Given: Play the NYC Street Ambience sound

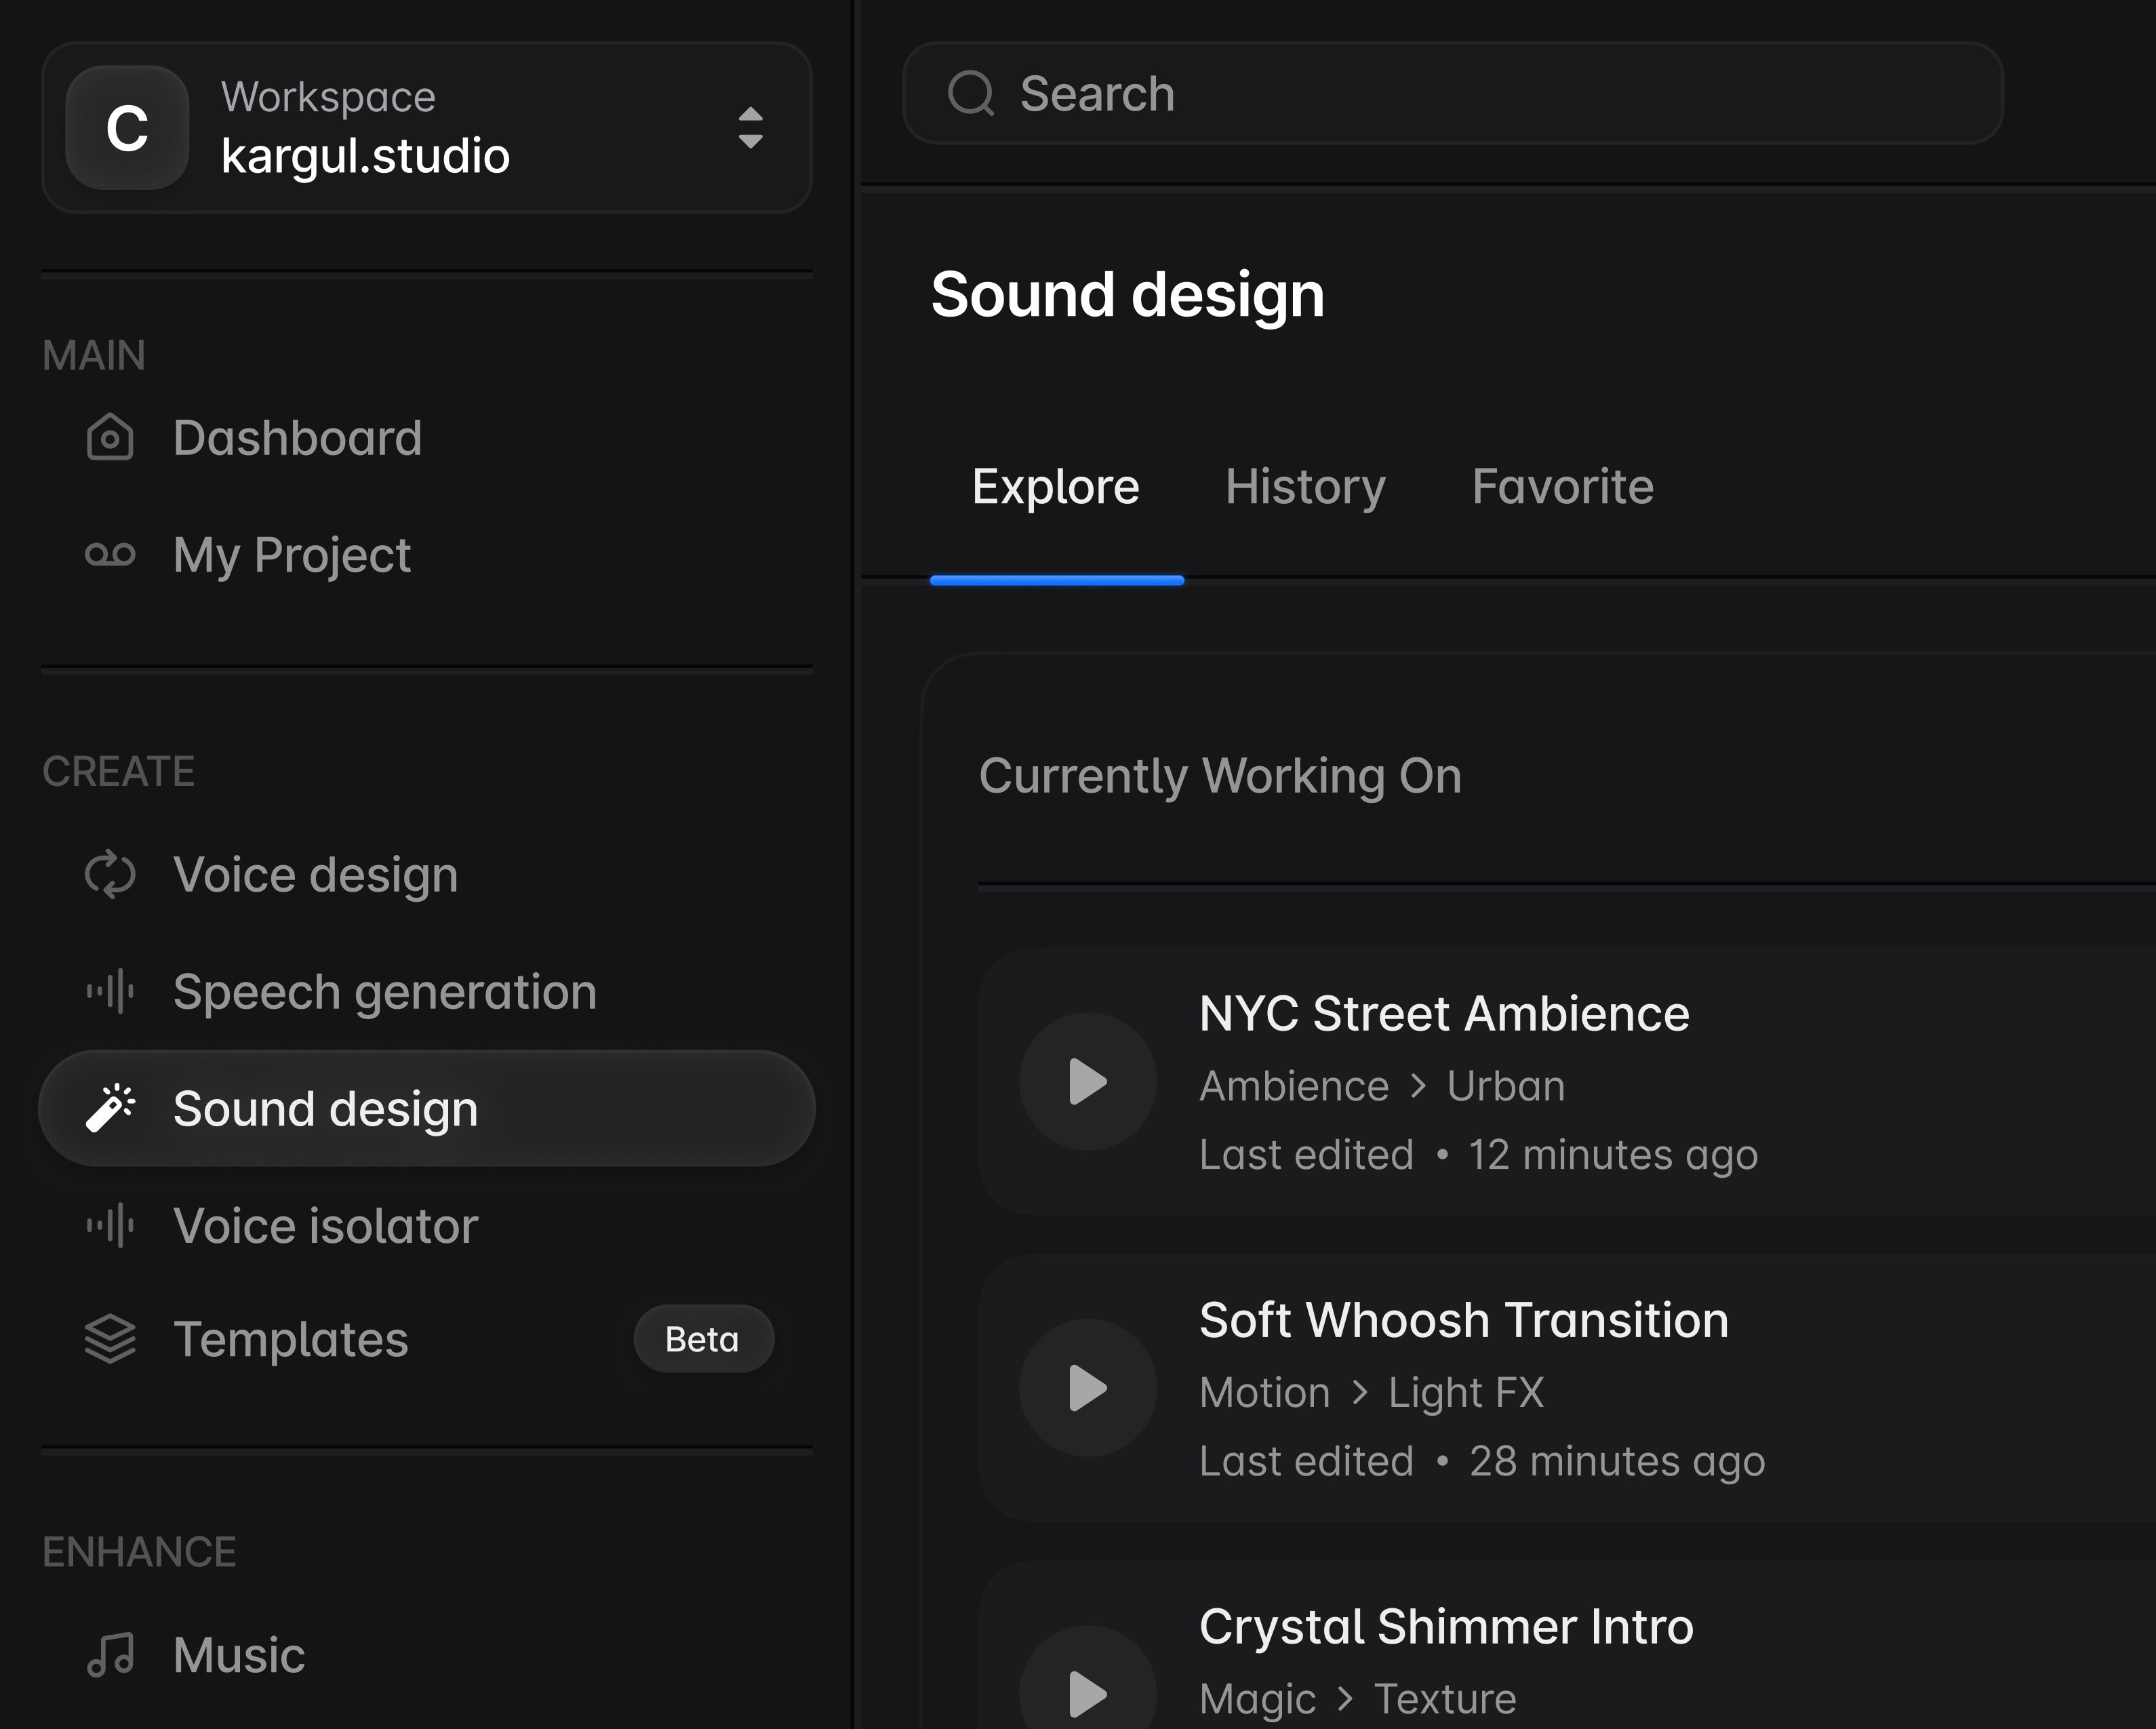Looking at the screenshot, I should pyautogui.click(x=1088, y=1082).
